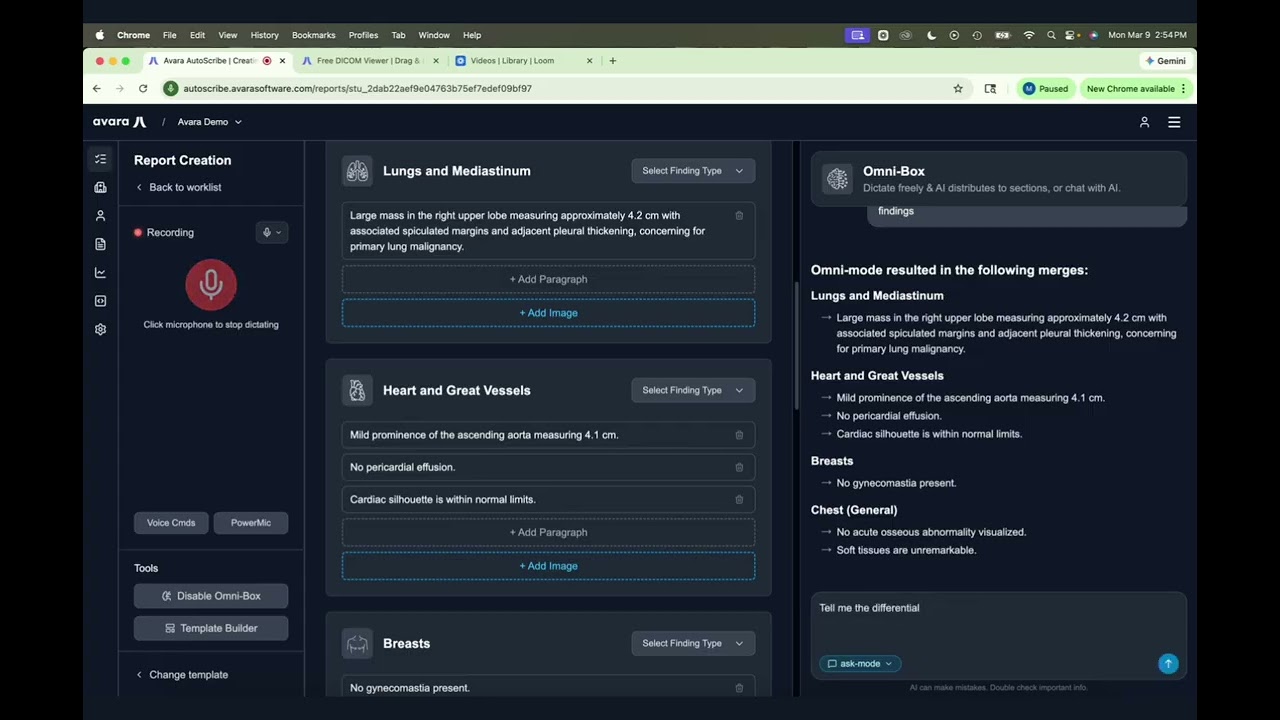The width and height of the screenshot is (1280, 720).
Task: Click the New Chrome available button
Action: point(1136,88)
